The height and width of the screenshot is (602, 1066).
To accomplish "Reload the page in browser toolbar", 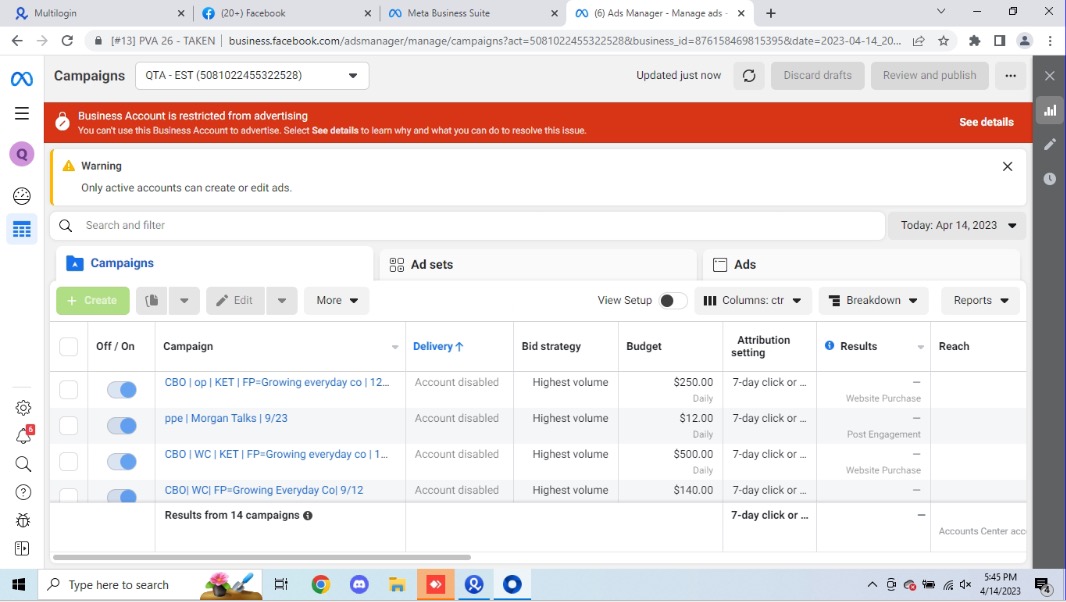I will (67, 41).
